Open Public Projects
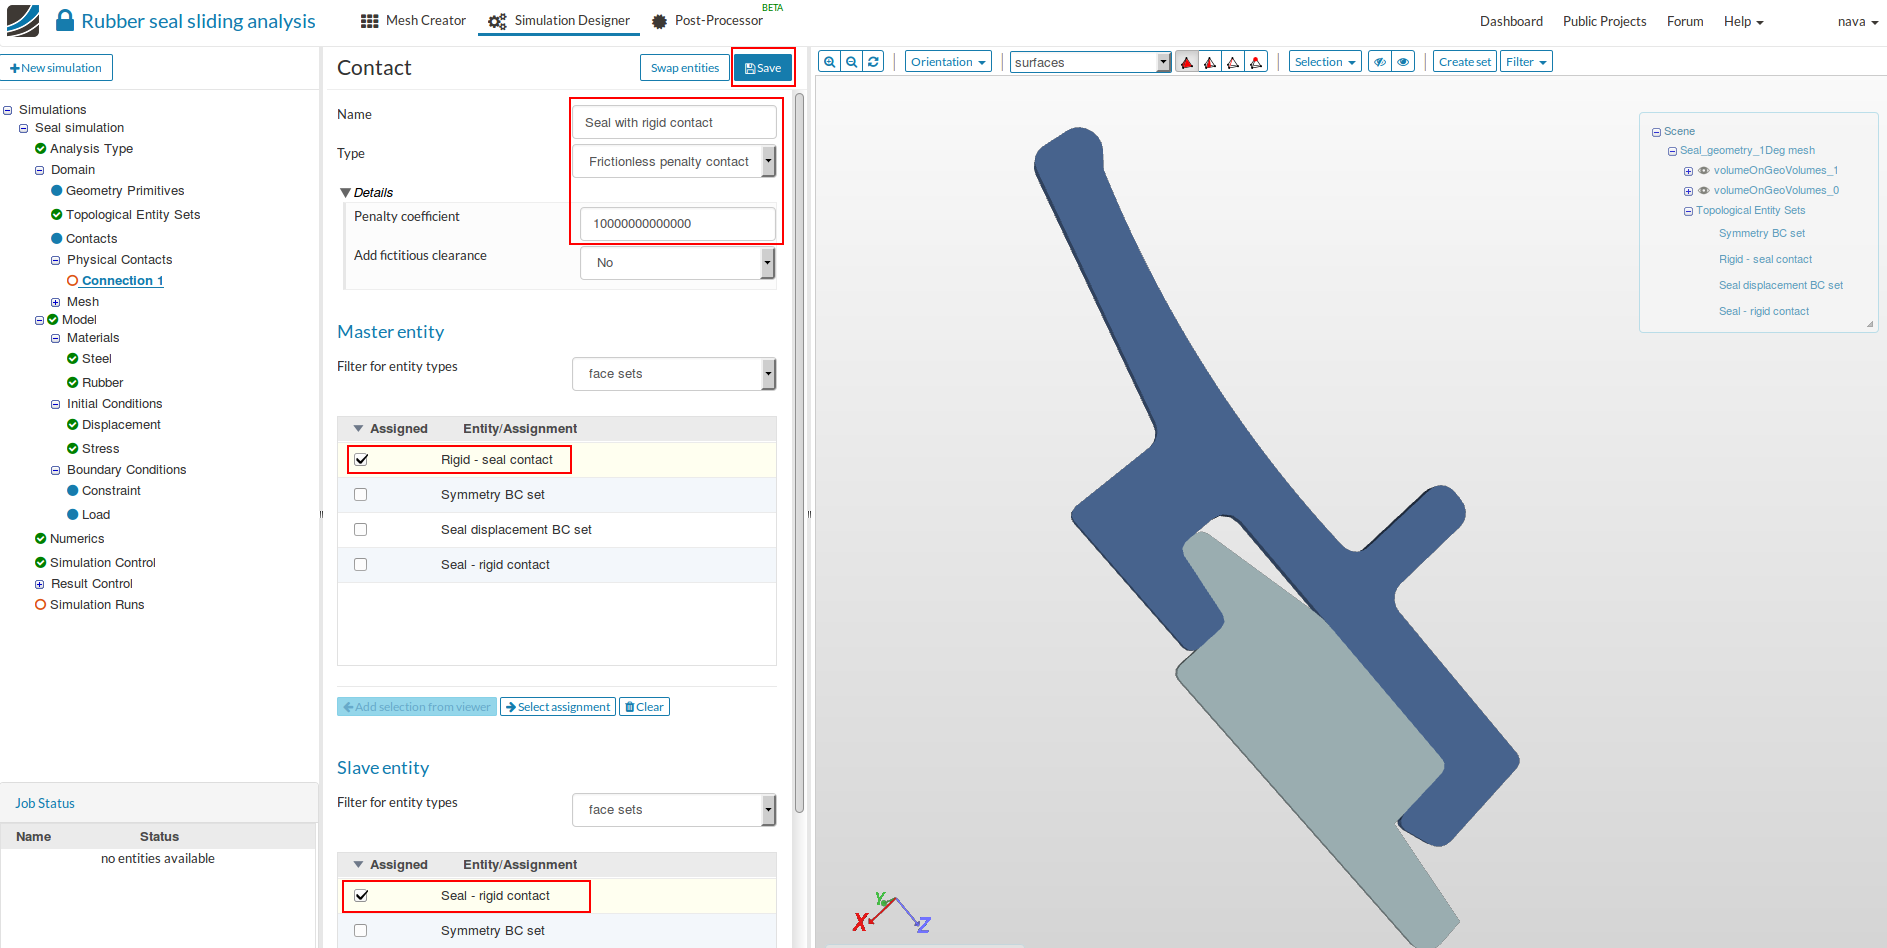 pyautogui.click(x=1604, y=21)
